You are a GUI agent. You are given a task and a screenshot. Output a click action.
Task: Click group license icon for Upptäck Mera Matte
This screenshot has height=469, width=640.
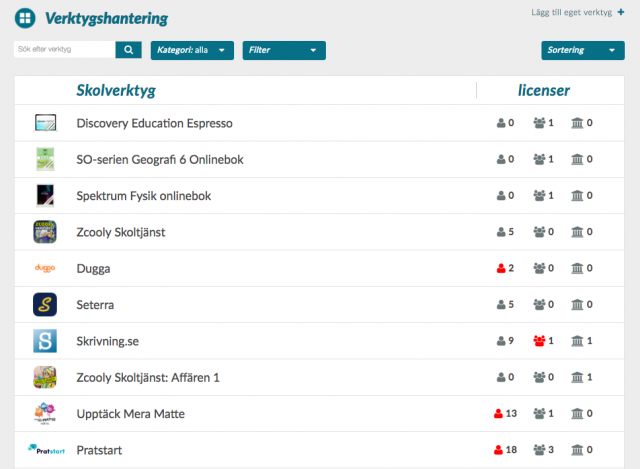coord(539,413)
